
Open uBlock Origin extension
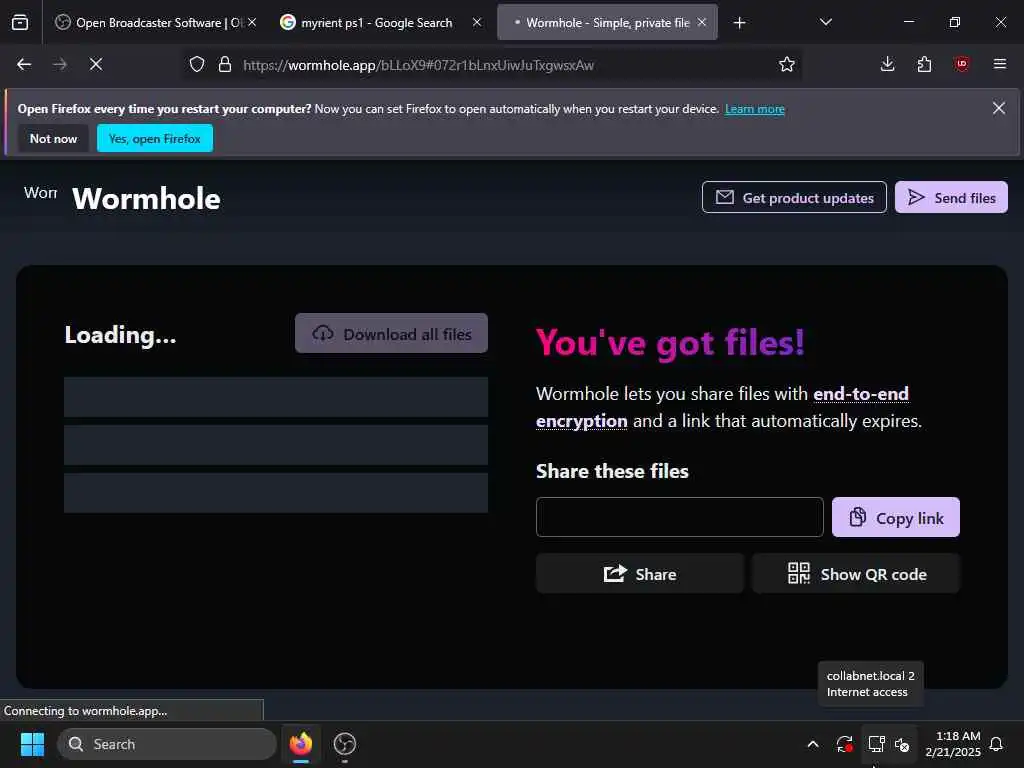pos(961,64)
